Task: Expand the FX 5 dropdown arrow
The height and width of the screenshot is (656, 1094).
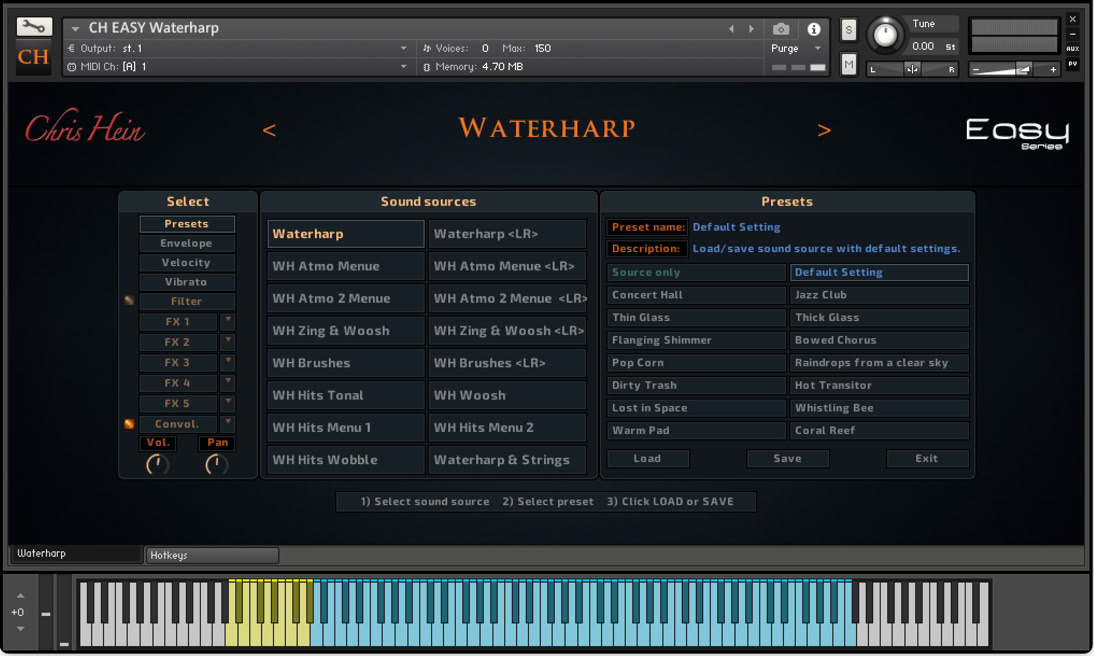Action: click(x=227, y=403)
